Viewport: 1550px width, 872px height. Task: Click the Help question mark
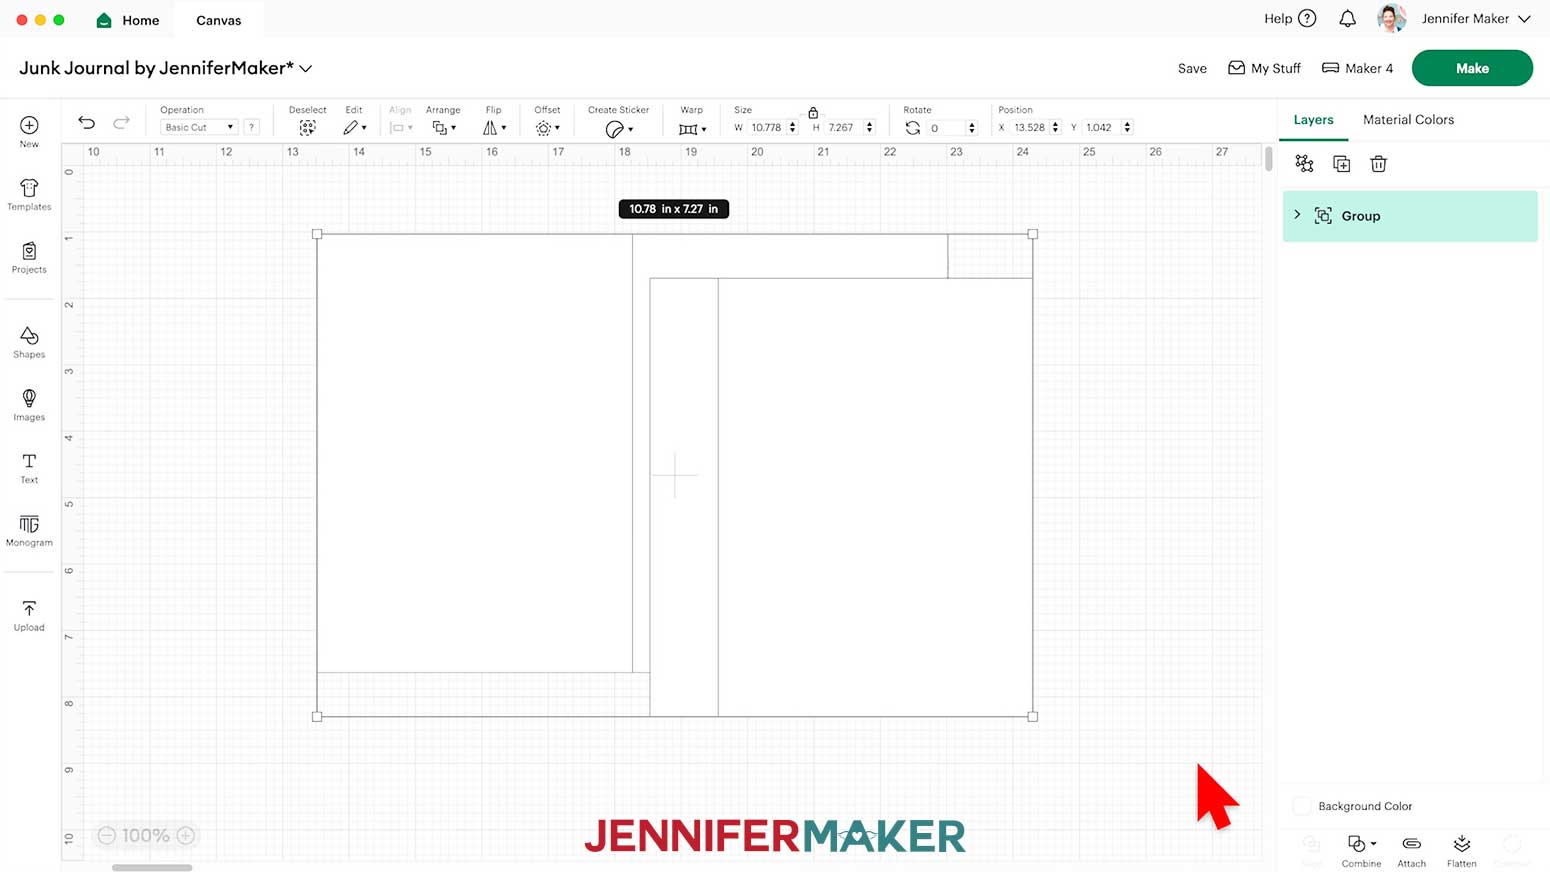coord(1307,19)
